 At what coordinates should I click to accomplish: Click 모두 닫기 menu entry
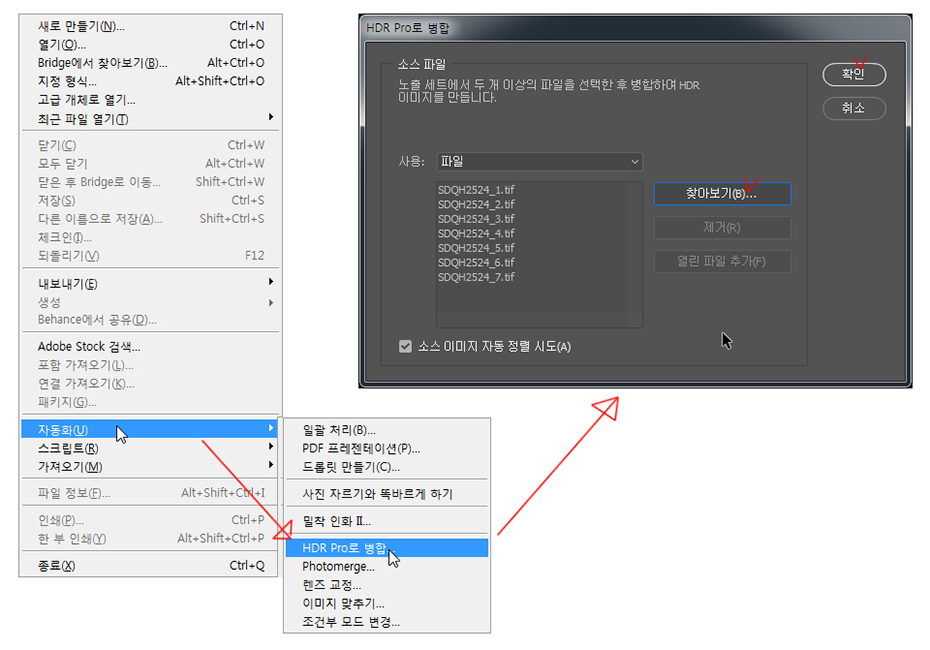tap(151, 164)
